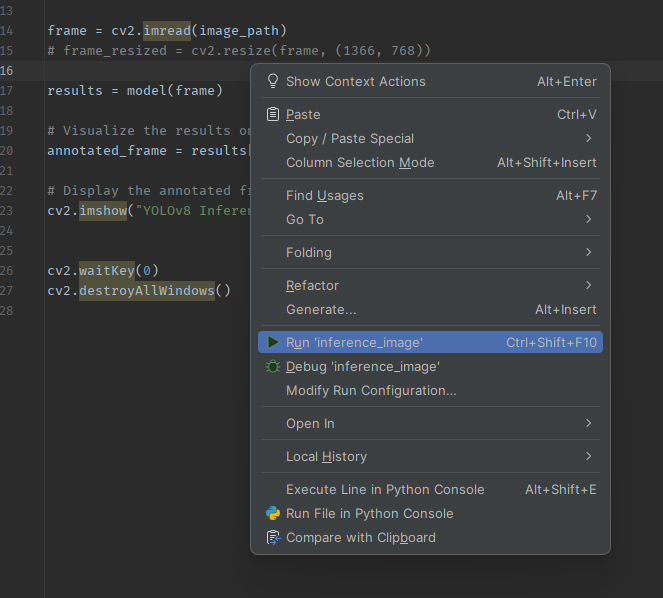The width and height of the screenshot is (663, 598).
Task: Click the lightbulb Show Context Actions icon
Action: [x=273, y=81]
